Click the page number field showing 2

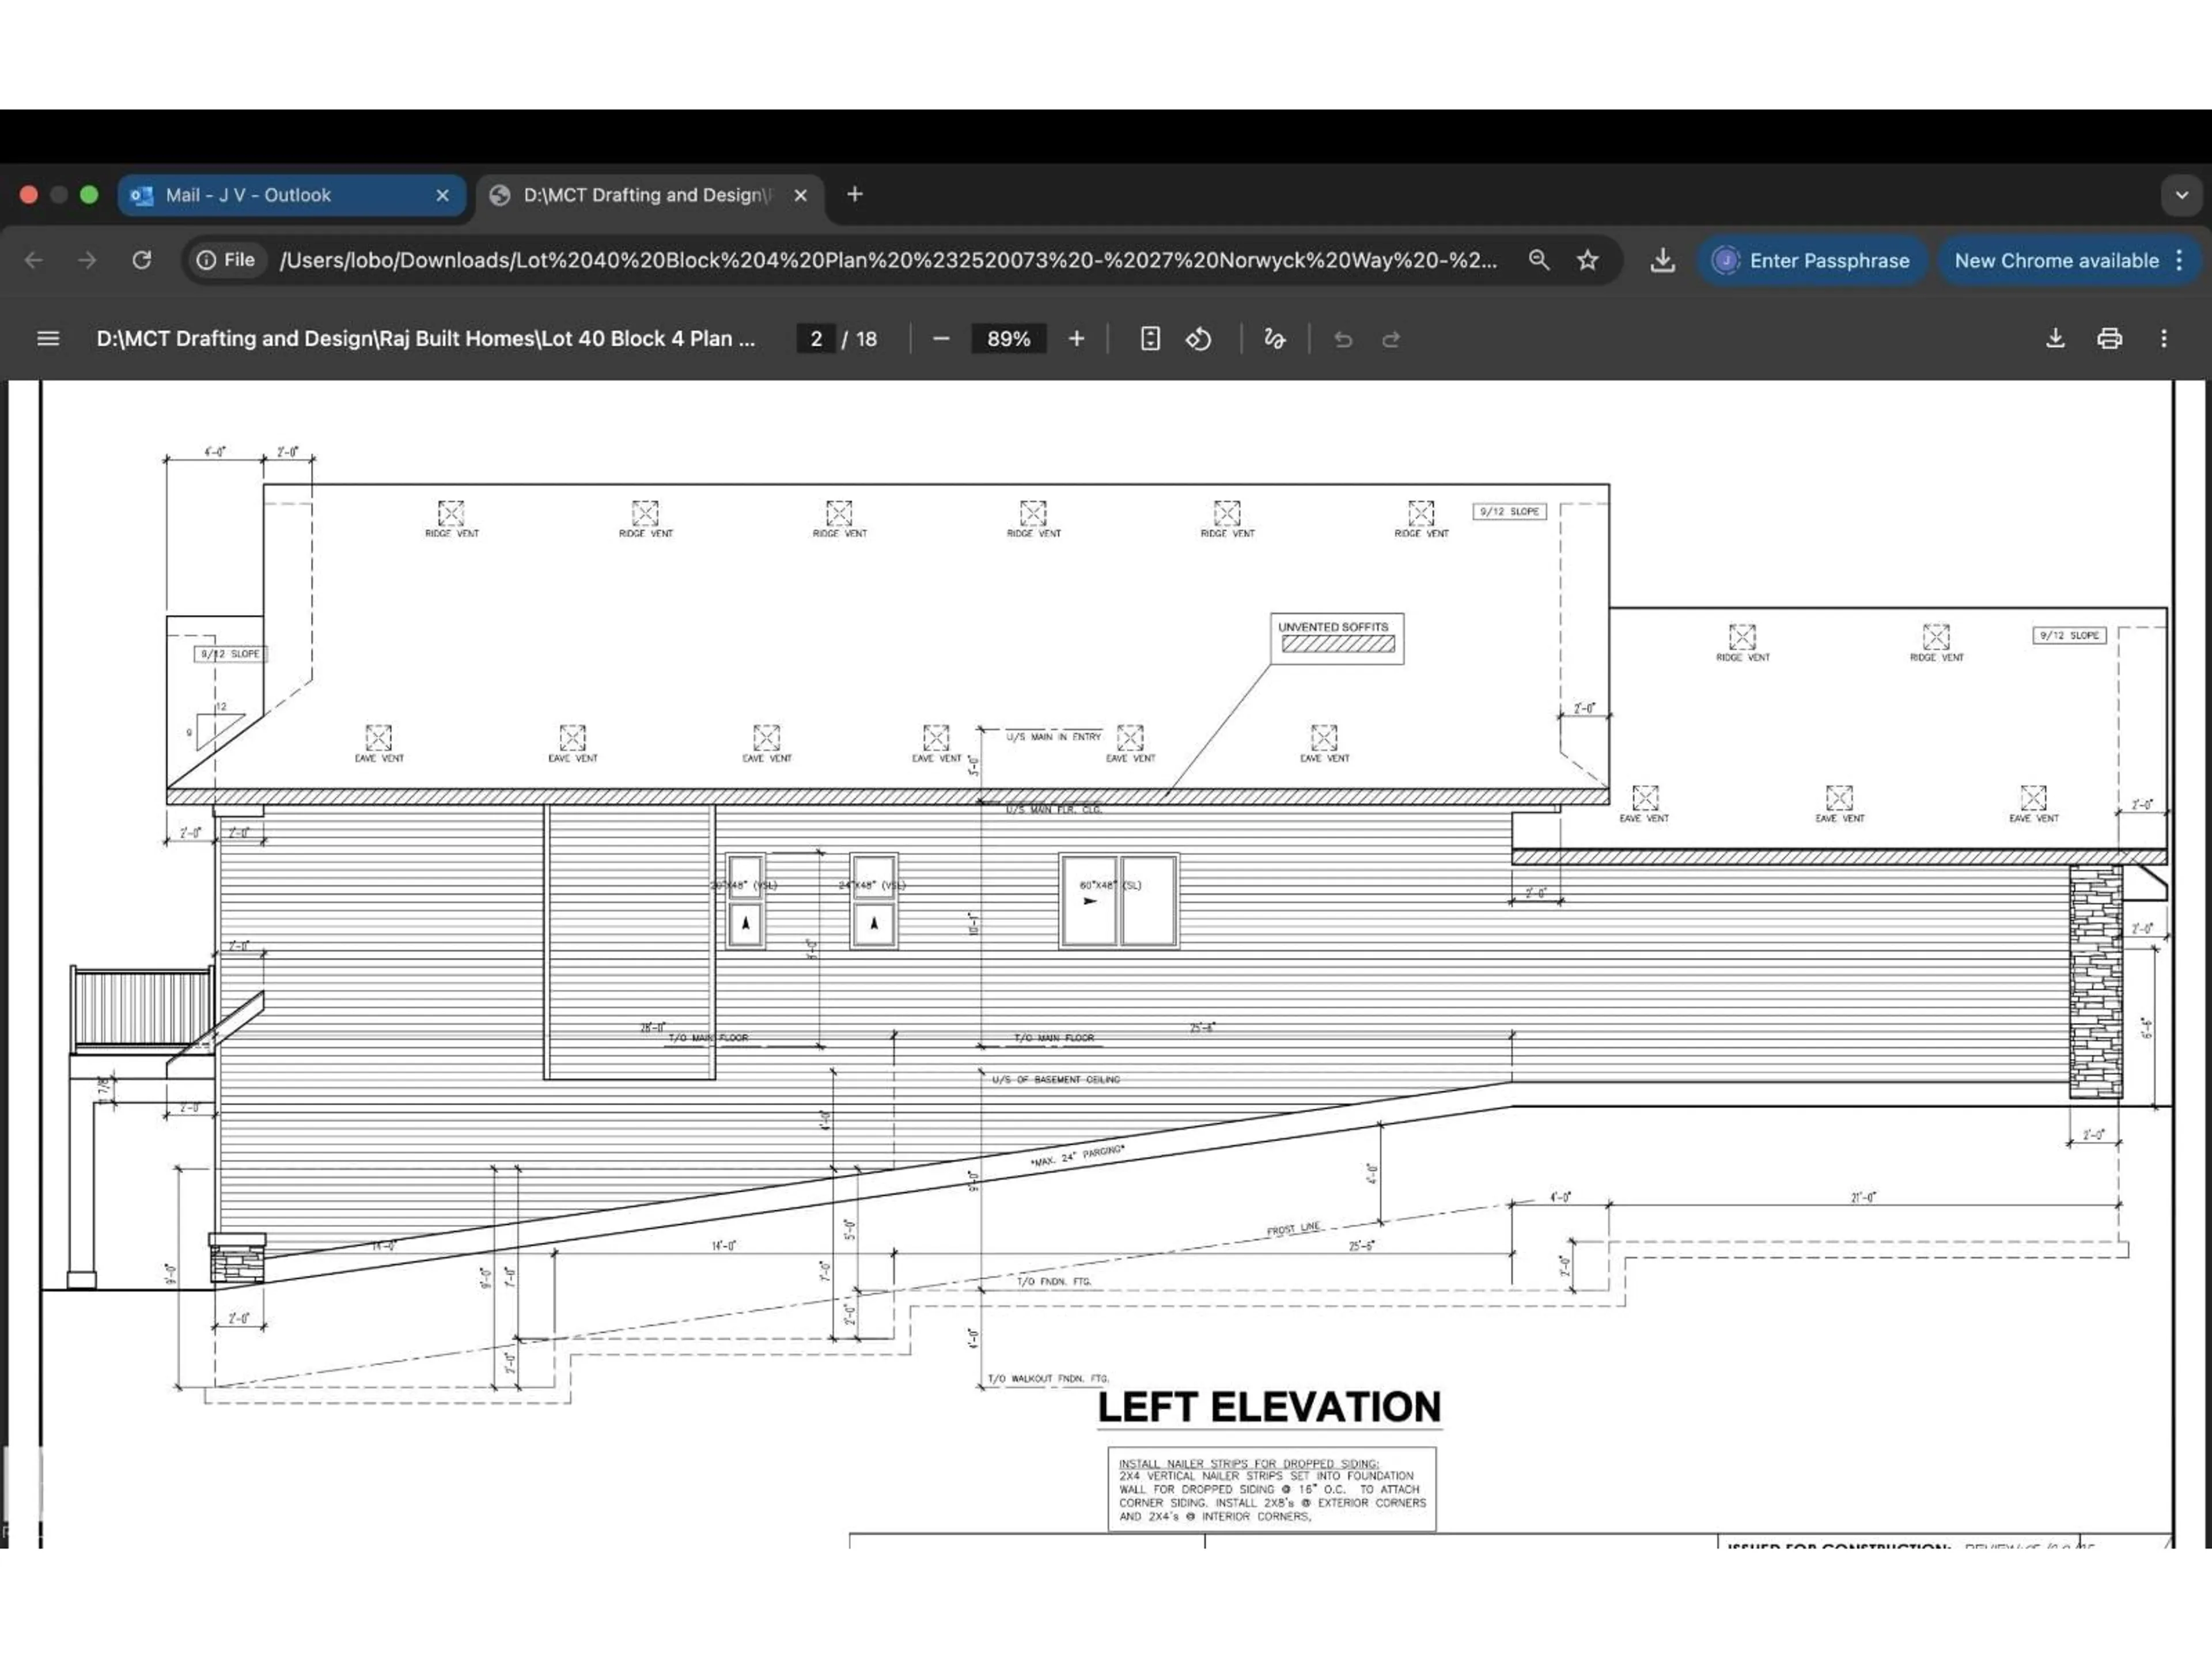coord(816,339)
